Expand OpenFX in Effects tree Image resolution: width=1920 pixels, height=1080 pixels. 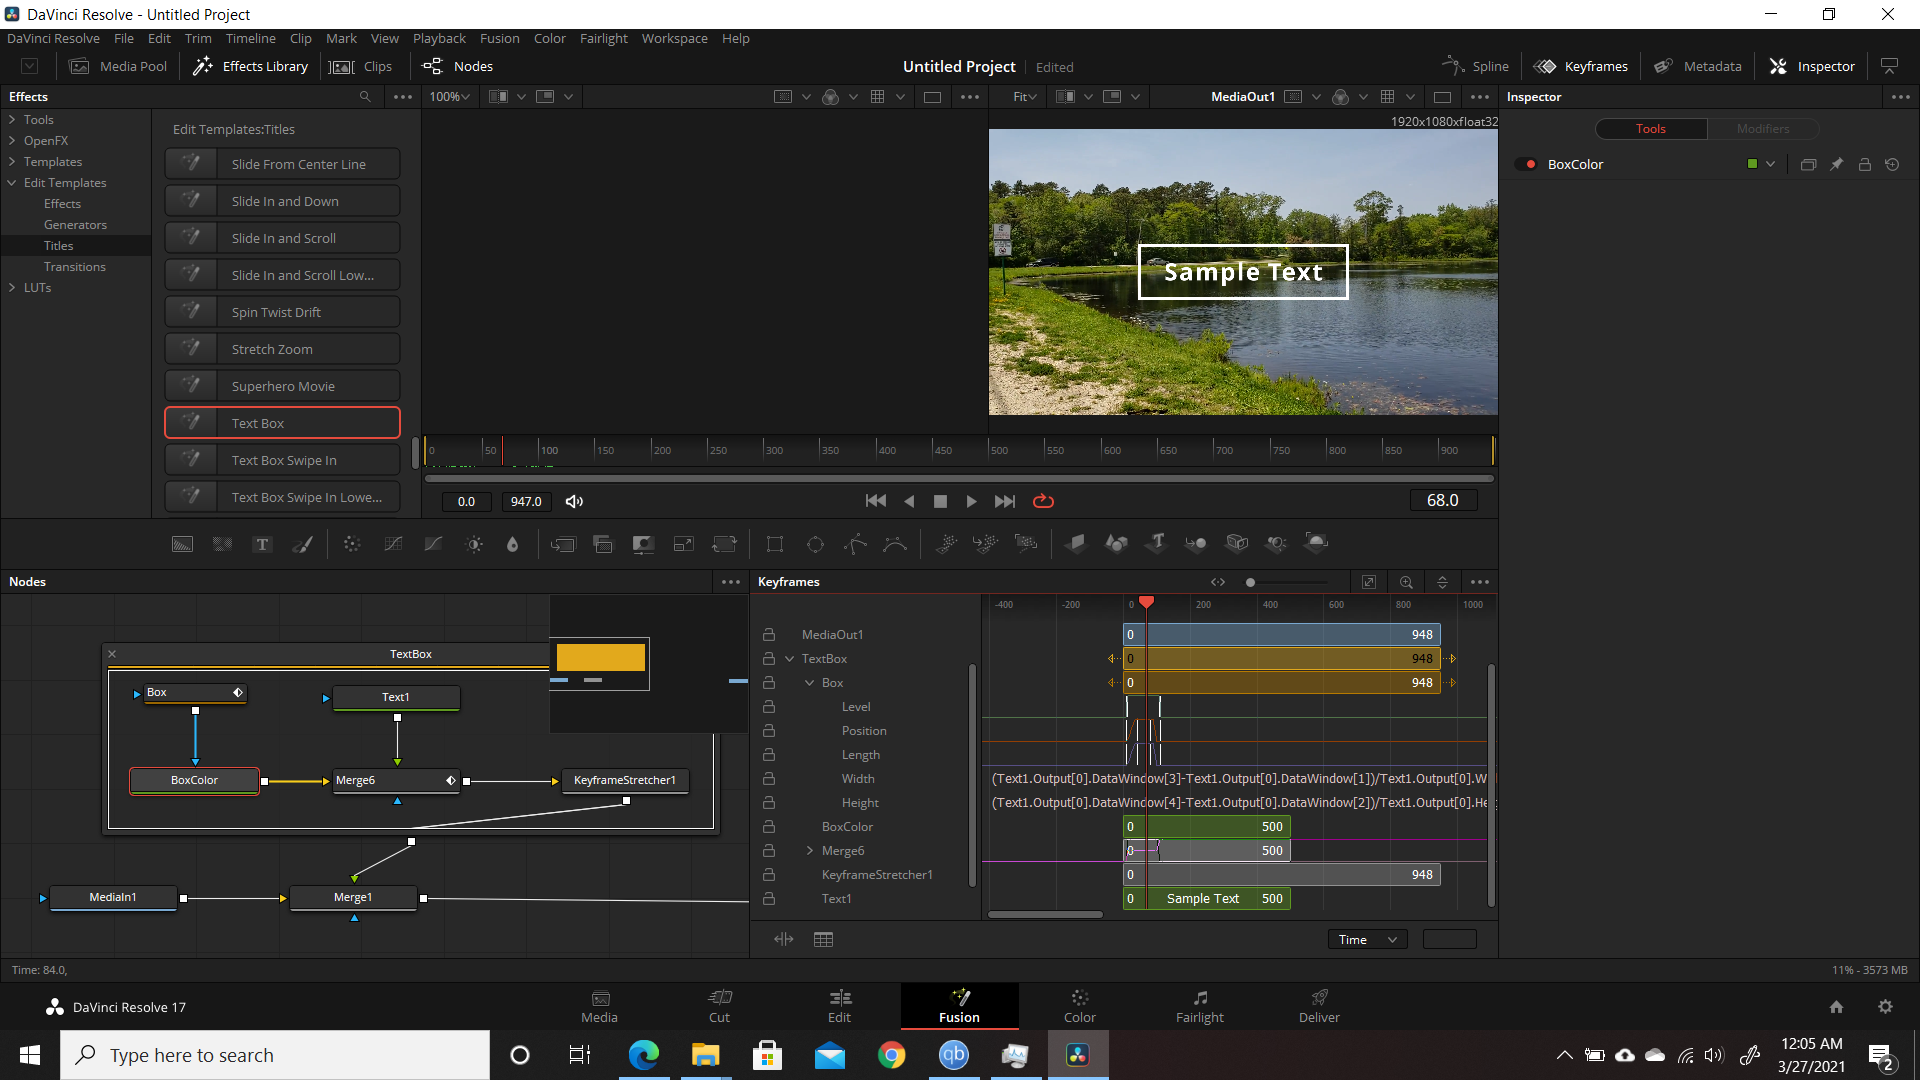click(x=12, y=140)
